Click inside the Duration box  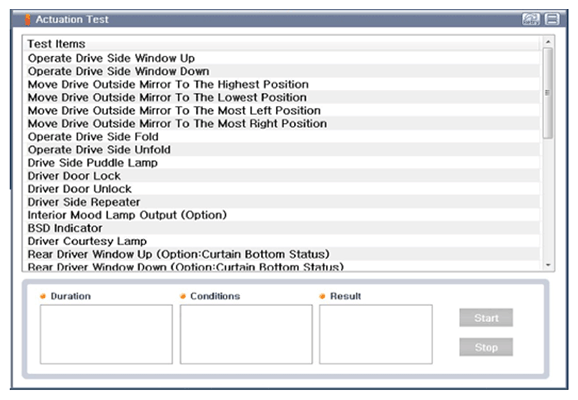pyautogui.click(x=106, y=334)
